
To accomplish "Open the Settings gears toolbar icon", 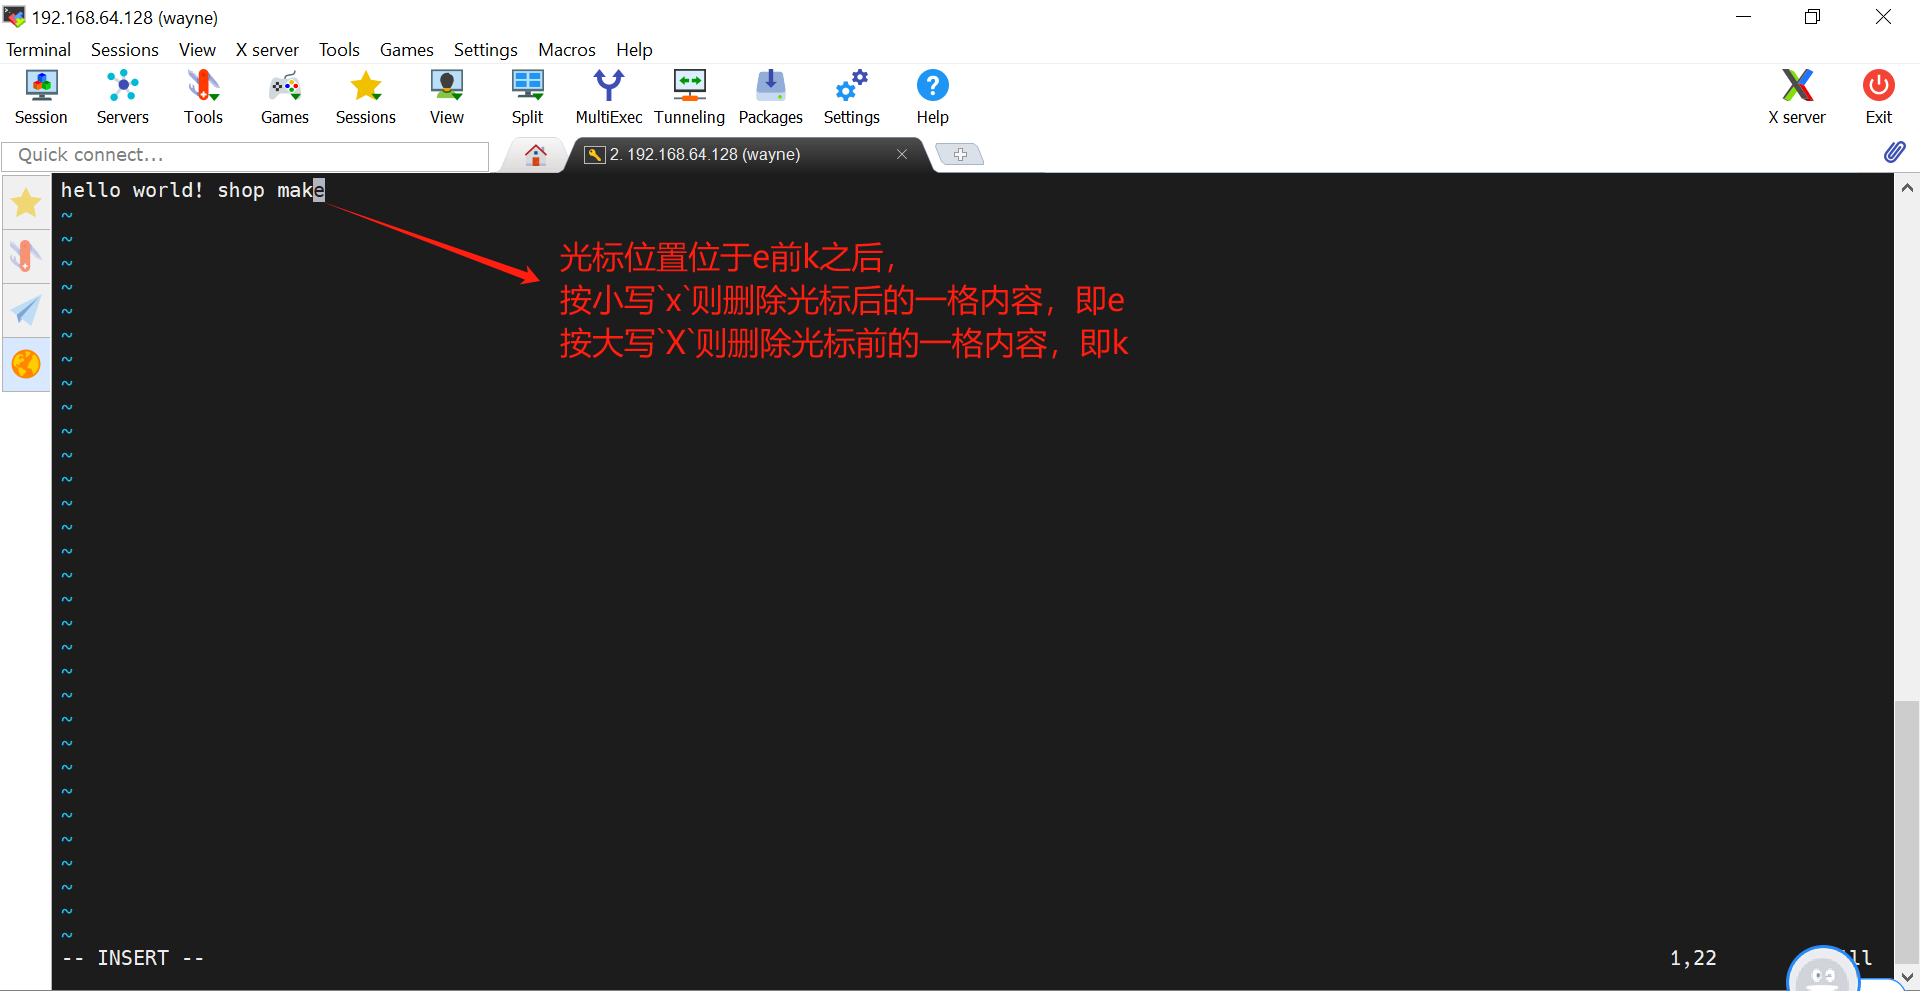I will click(852, 97).
